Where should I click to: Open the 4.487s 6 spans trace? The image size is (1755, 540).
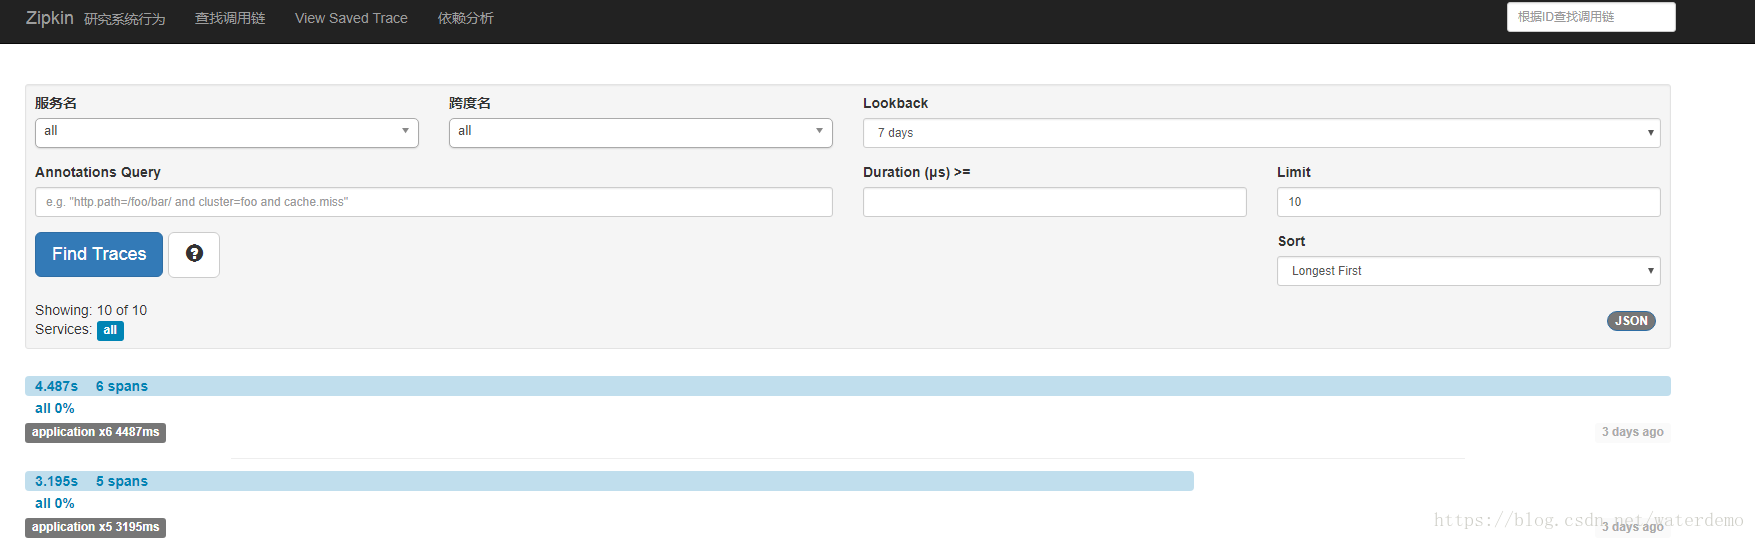pyautogui.click(x=847, y=386)
